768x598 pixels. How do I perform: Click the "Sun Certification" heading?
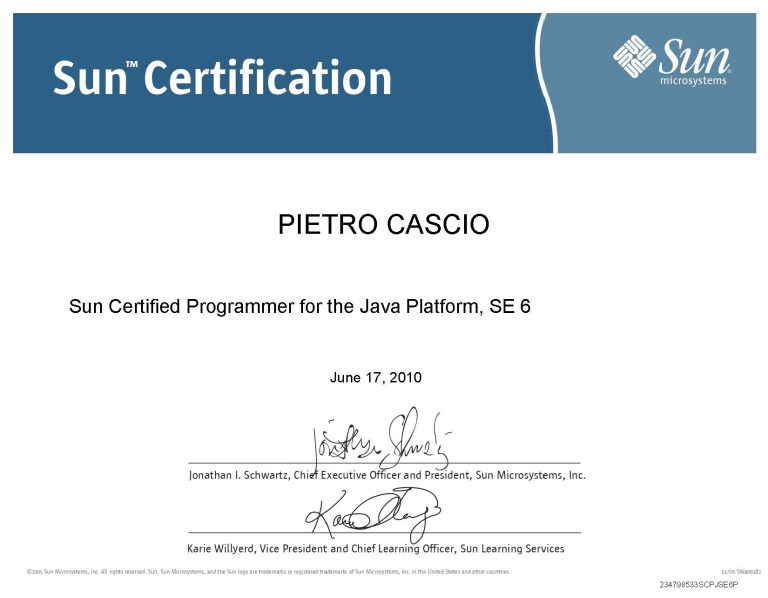[222, 77]
